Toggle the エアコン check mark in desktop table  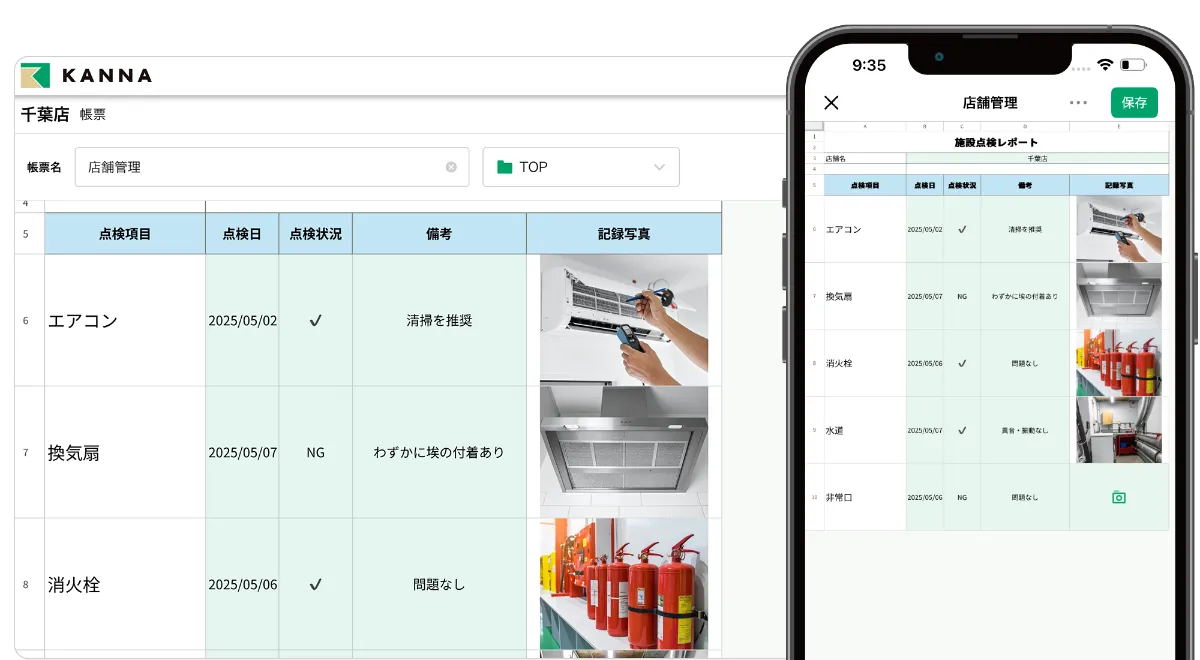click(315, 321)
